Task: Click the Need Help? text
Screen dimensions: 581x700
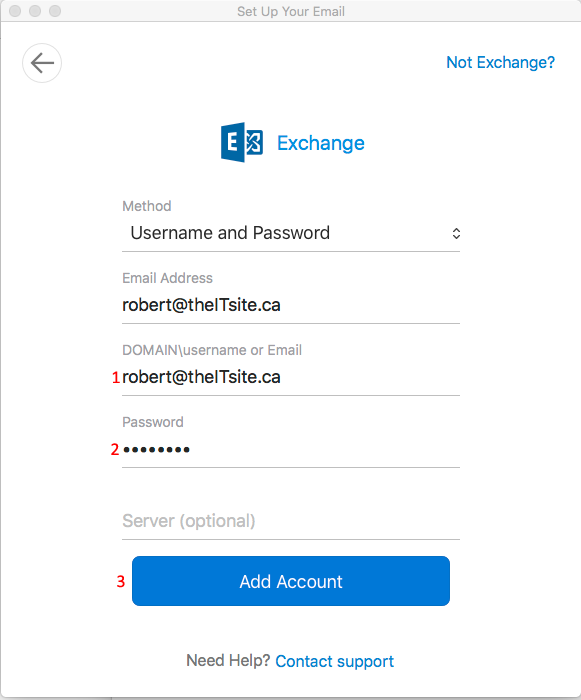Action: pos(228,660)
